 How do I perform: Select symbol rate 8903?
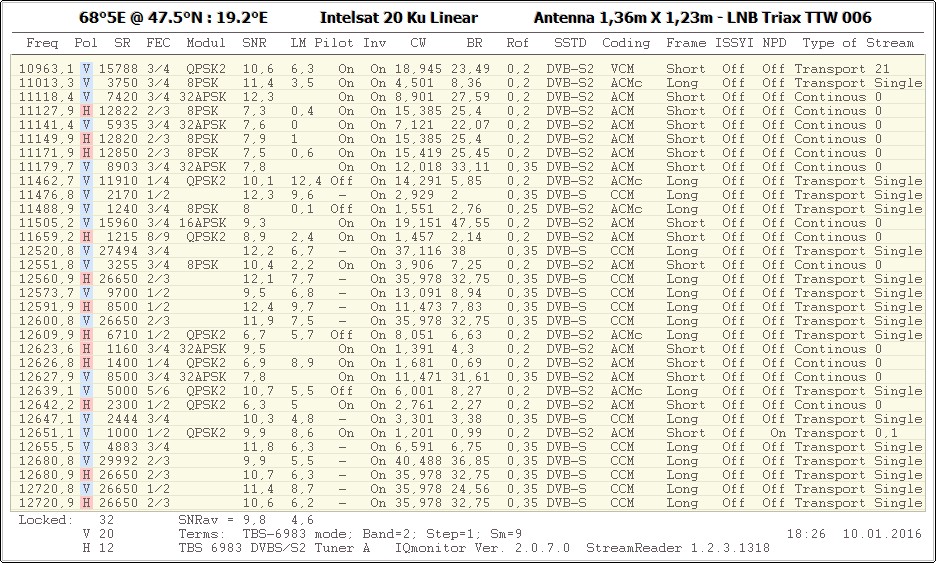tap(122, 167)
